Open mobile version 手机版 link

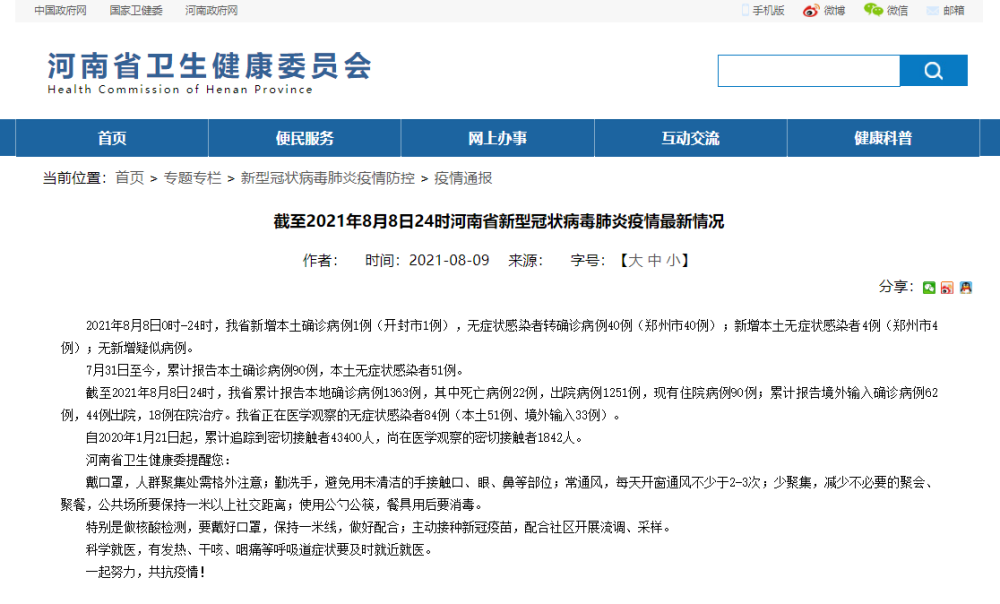[763, 10]
